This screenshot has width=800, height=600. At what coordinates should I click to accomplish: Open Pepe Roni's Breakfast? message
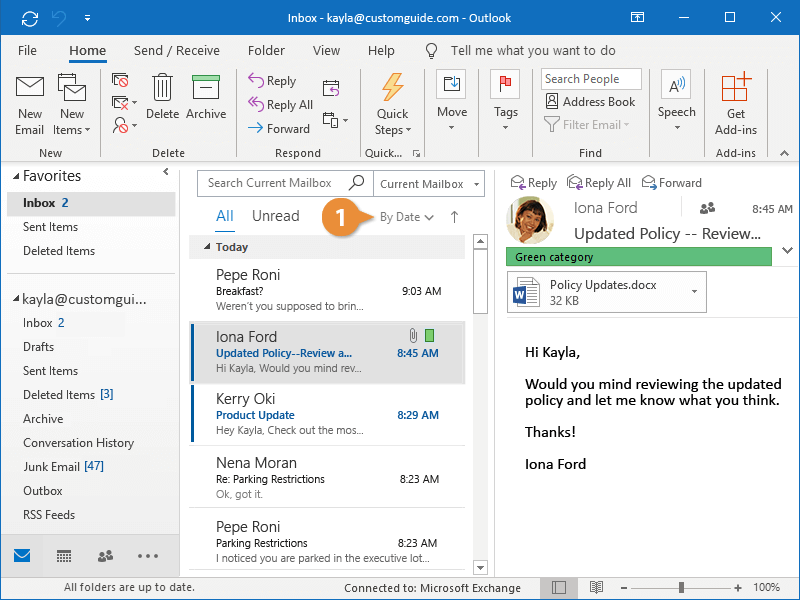pyautogui.click(x=327, y=290)
